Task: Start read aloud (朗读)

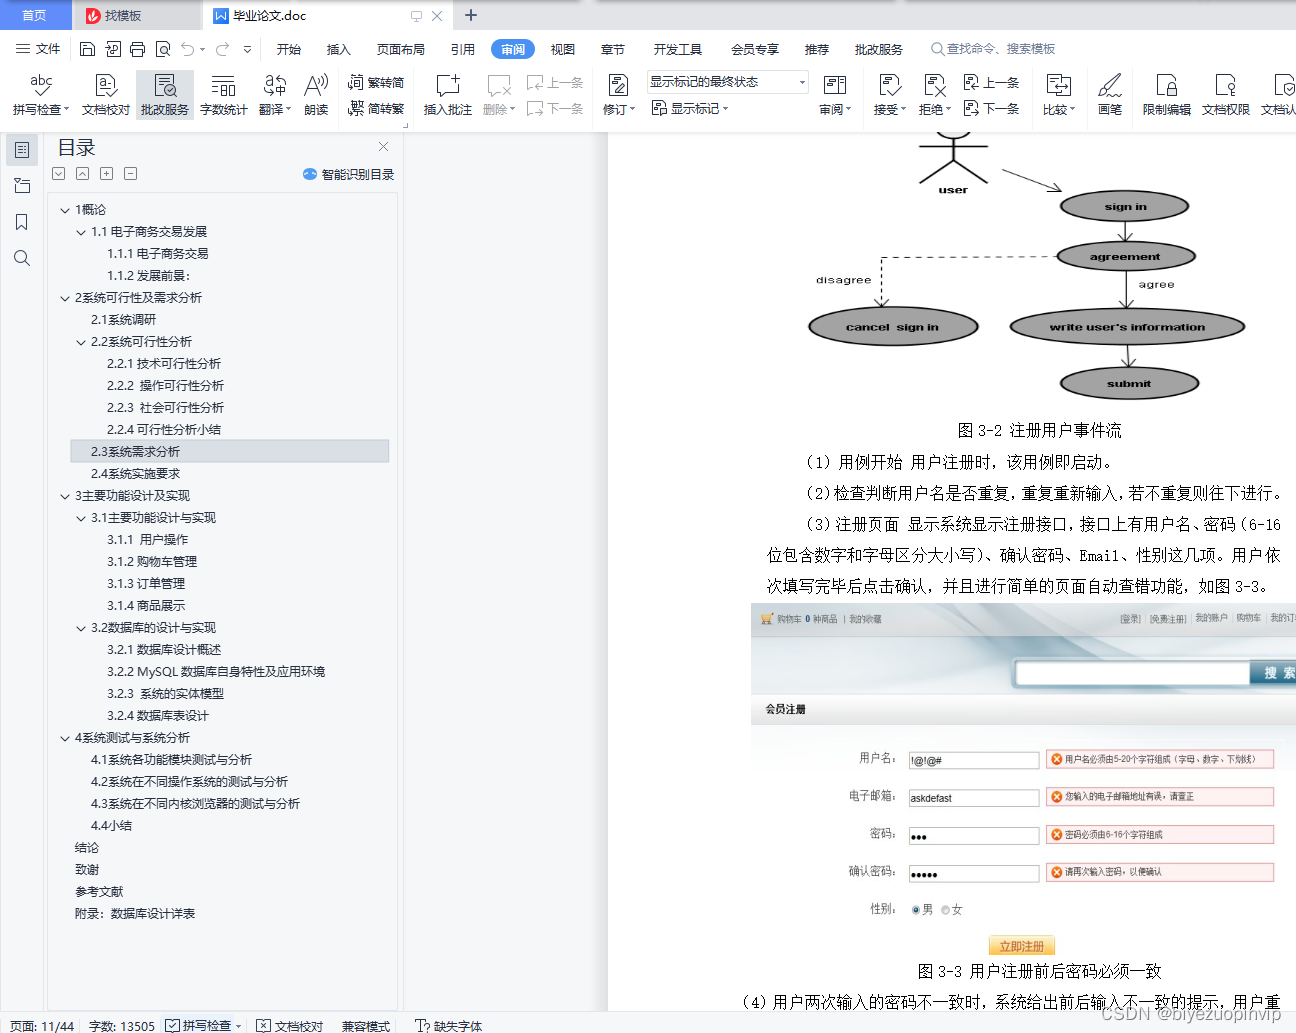Action: click(316, 95)
